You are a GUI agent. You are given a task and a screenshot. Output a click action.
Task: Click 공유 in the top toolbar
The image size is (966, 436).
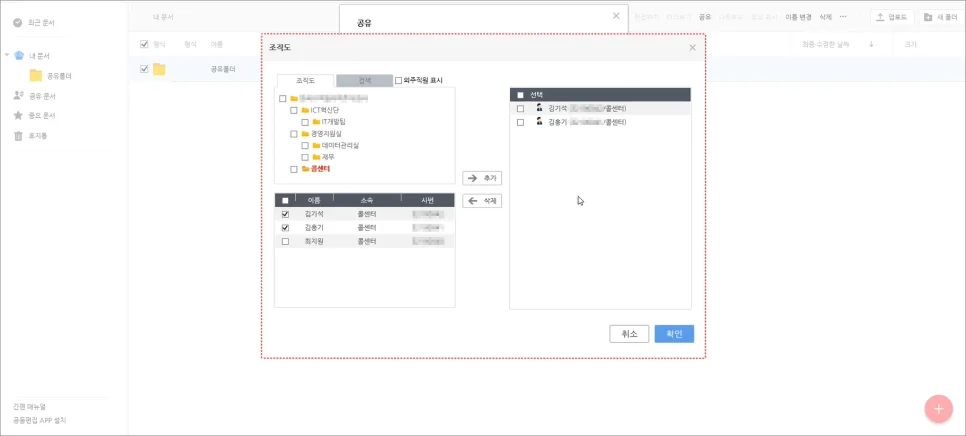click(705, 17)
